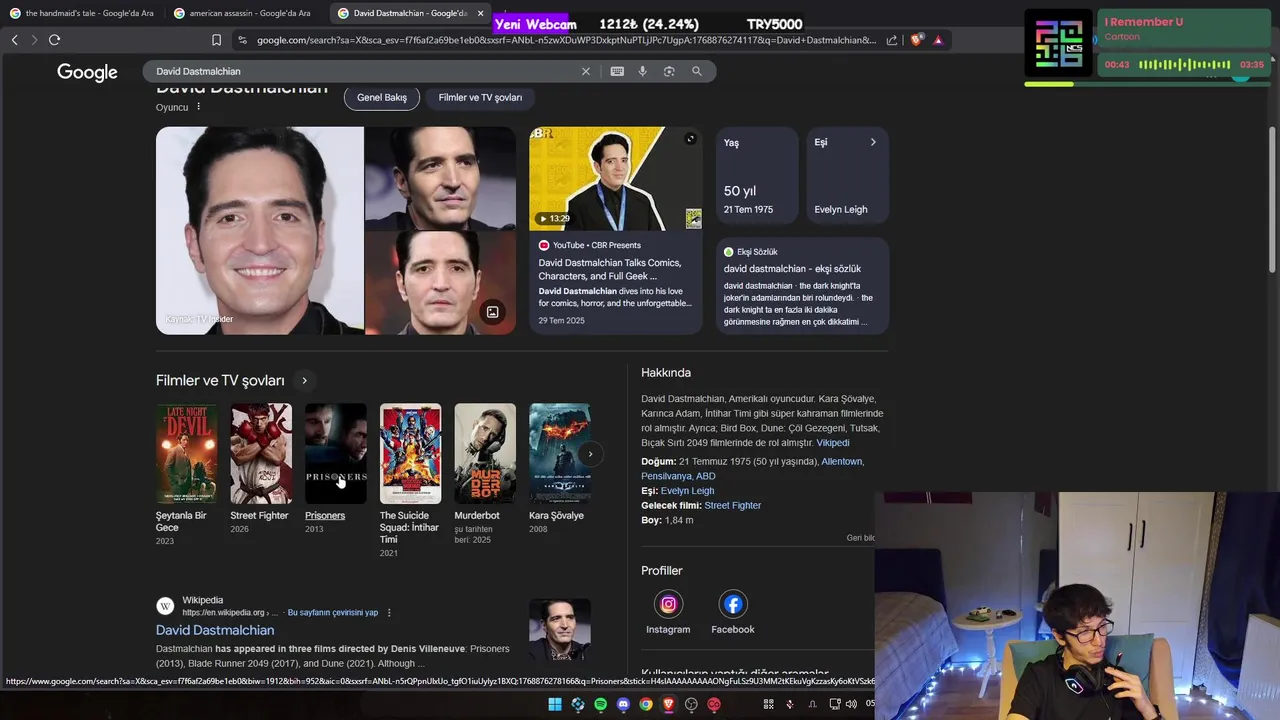Image resolution: width=1280 pixels, height=720 pixels.
Task: Open the Street Fighter 2026 poster
Action: click(x=261, y=453)
